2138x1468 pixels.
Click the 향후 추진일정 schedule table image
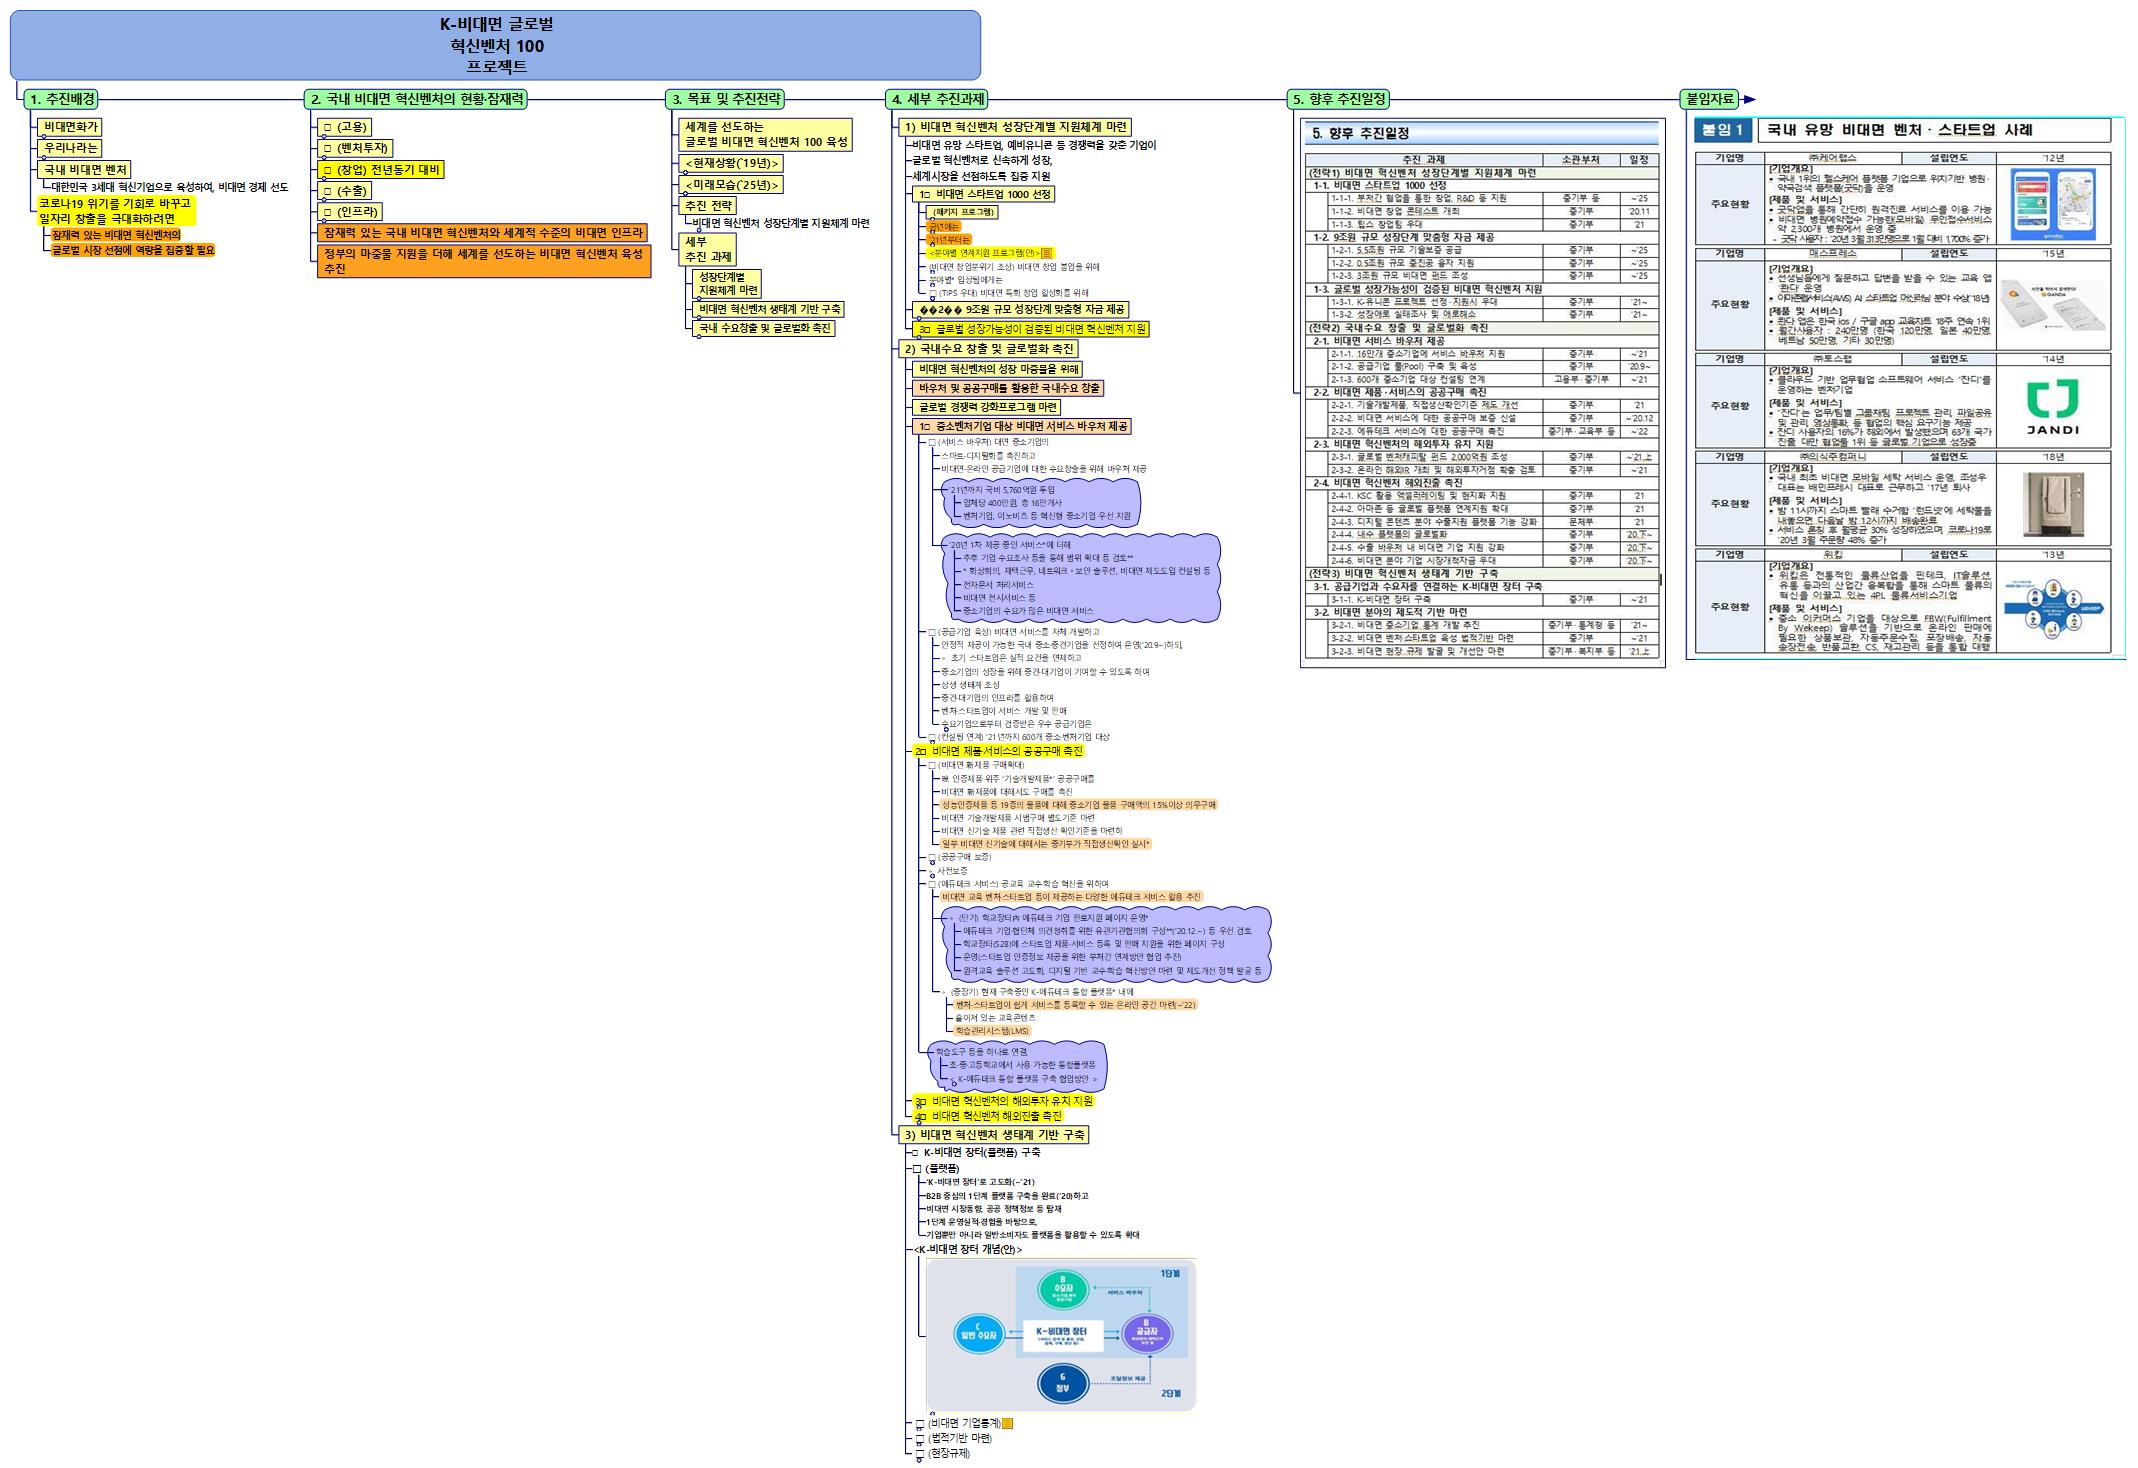coord(1481,393)
